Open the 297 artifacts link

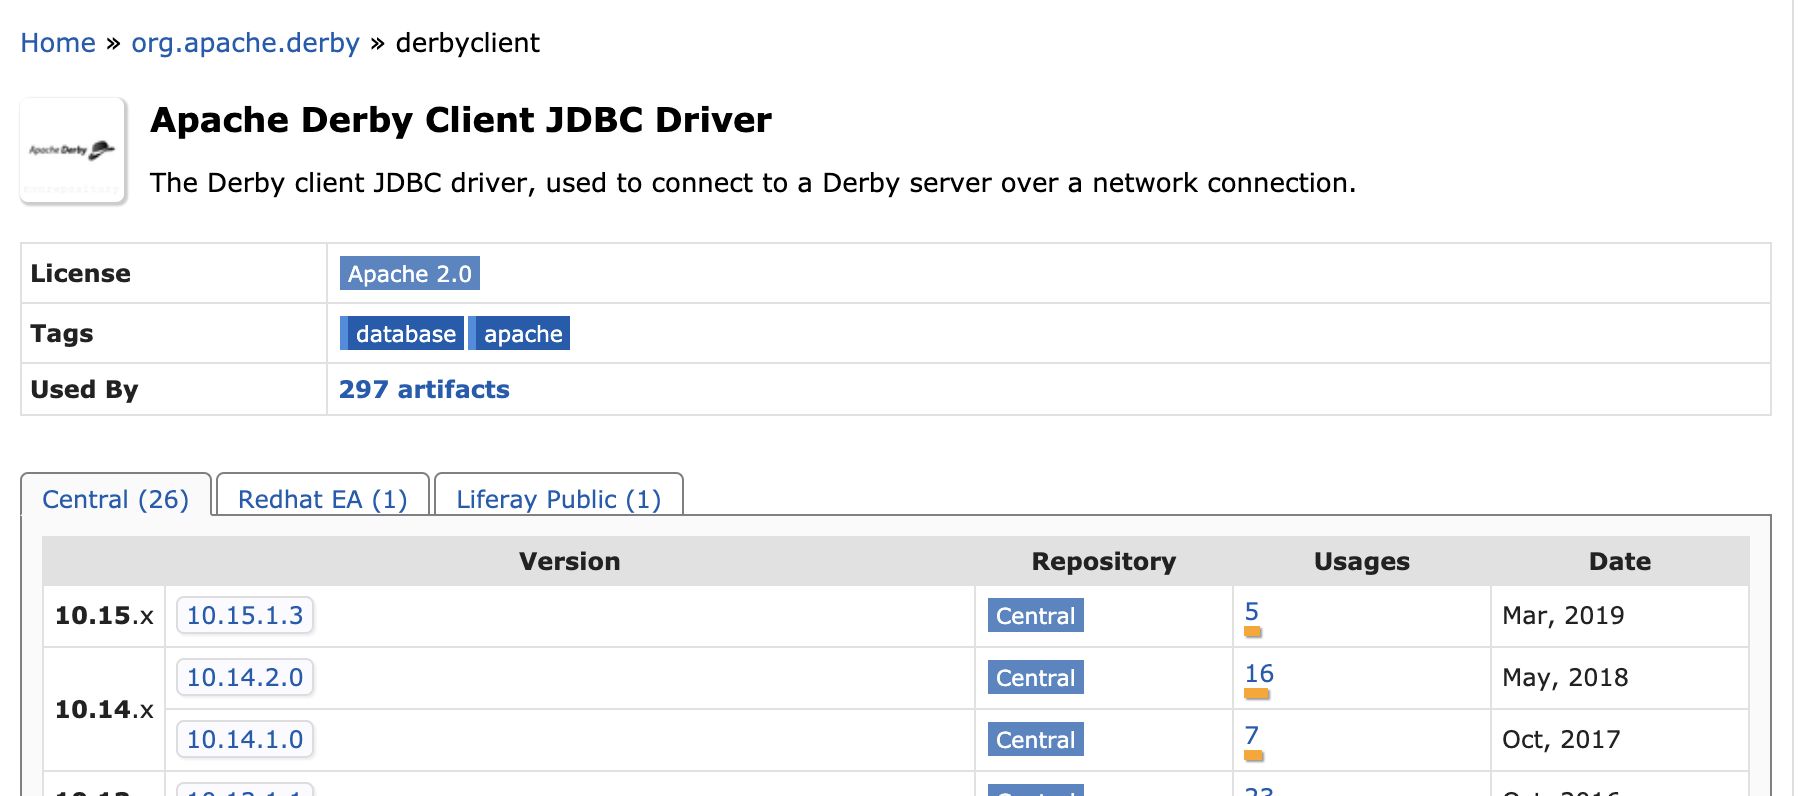[x=424, y=389]
